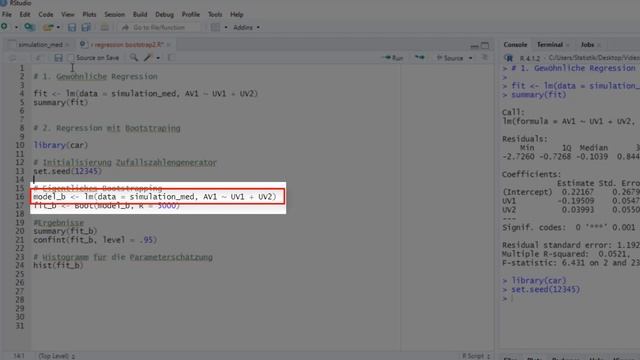Viewport: 640px width, 360px height.
Task: Click the hist(fit_b) line in editor
Action: point(58,265)
